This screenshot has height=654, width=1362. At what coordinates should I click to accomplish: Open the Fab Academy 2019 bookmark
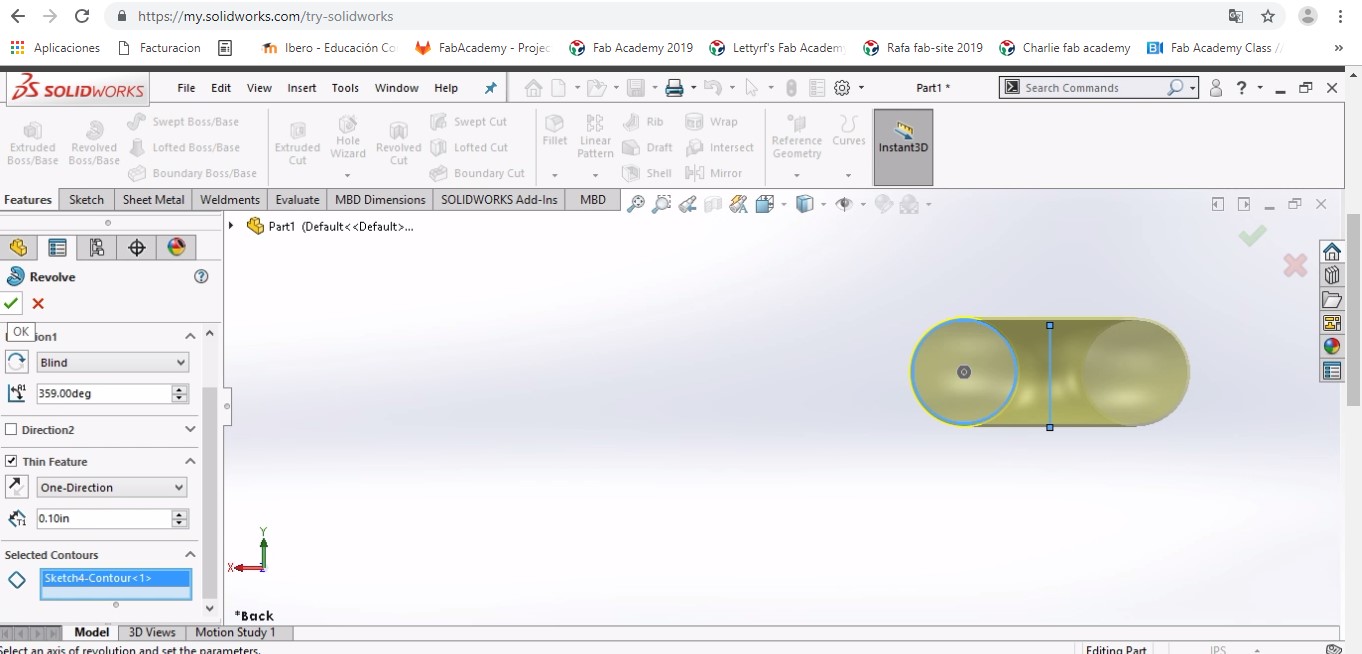631,48
